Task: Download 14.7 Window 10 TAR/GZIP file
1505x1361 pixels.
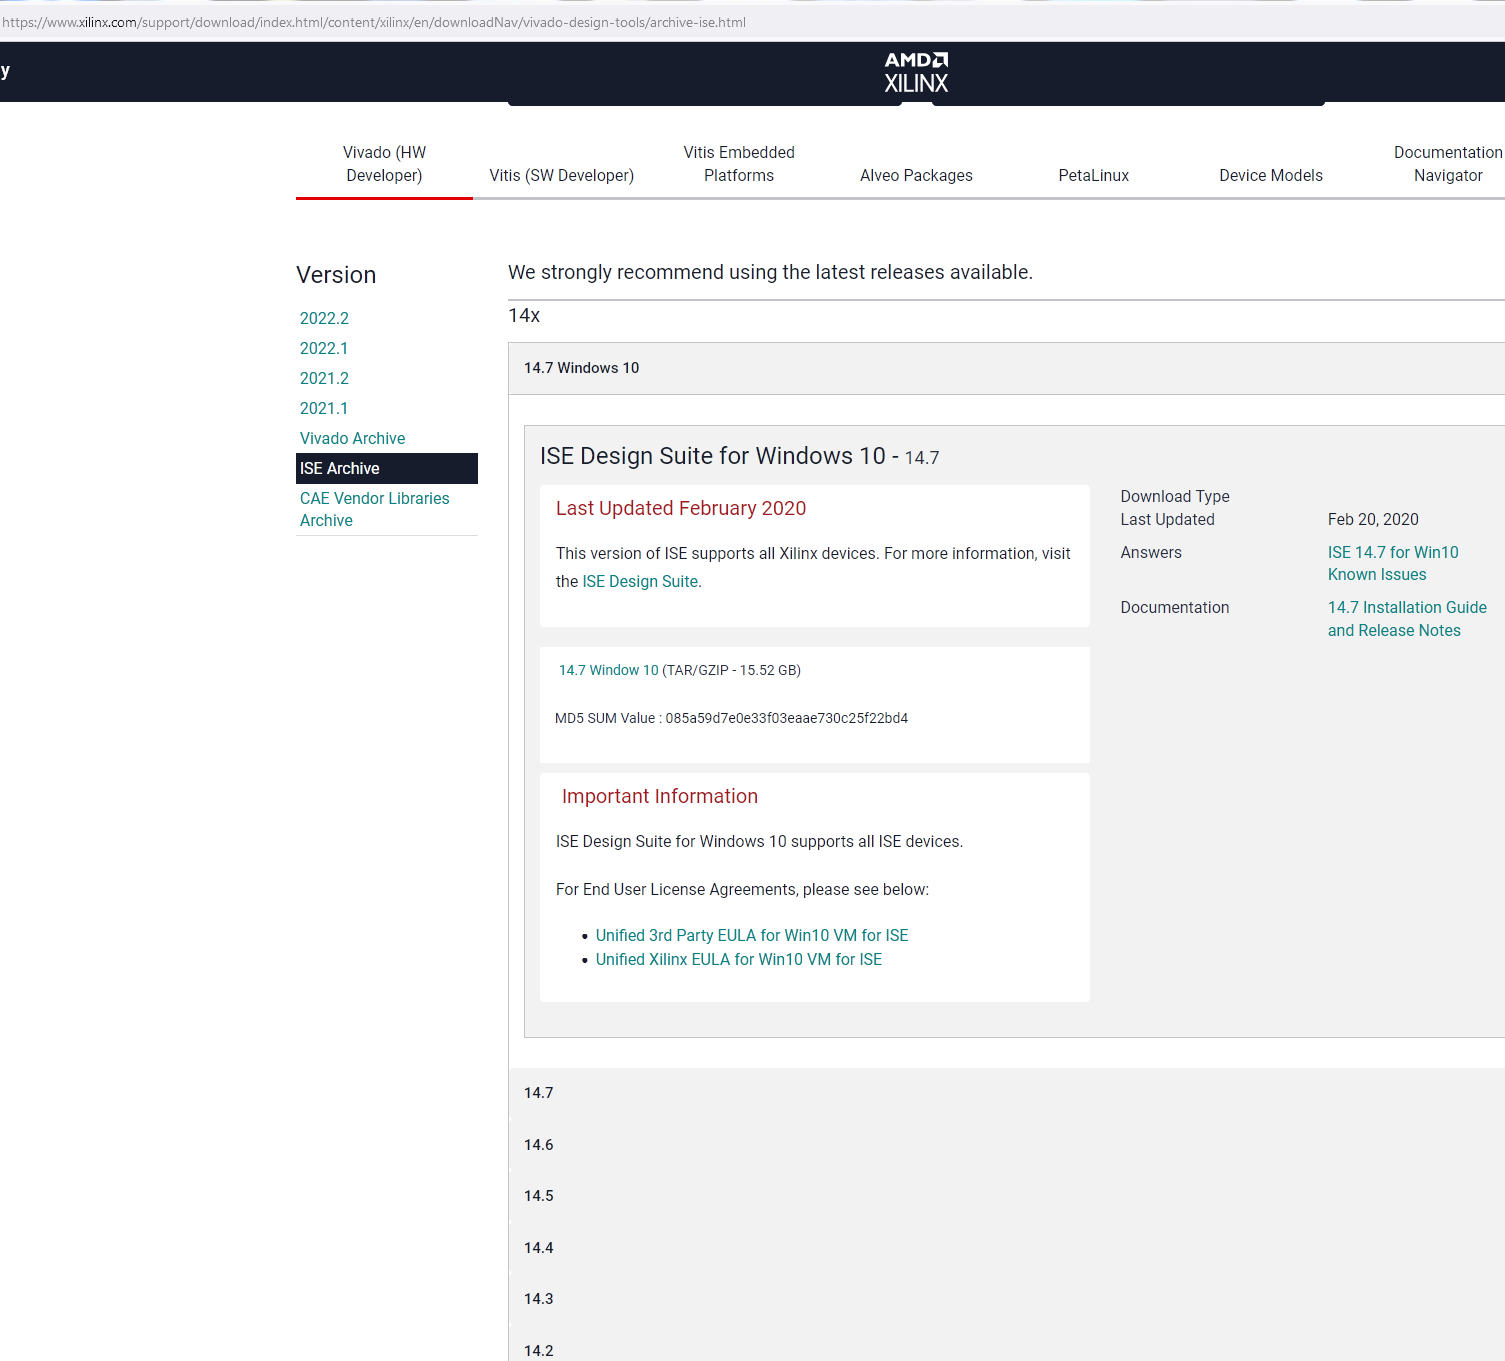Action: 608,670
